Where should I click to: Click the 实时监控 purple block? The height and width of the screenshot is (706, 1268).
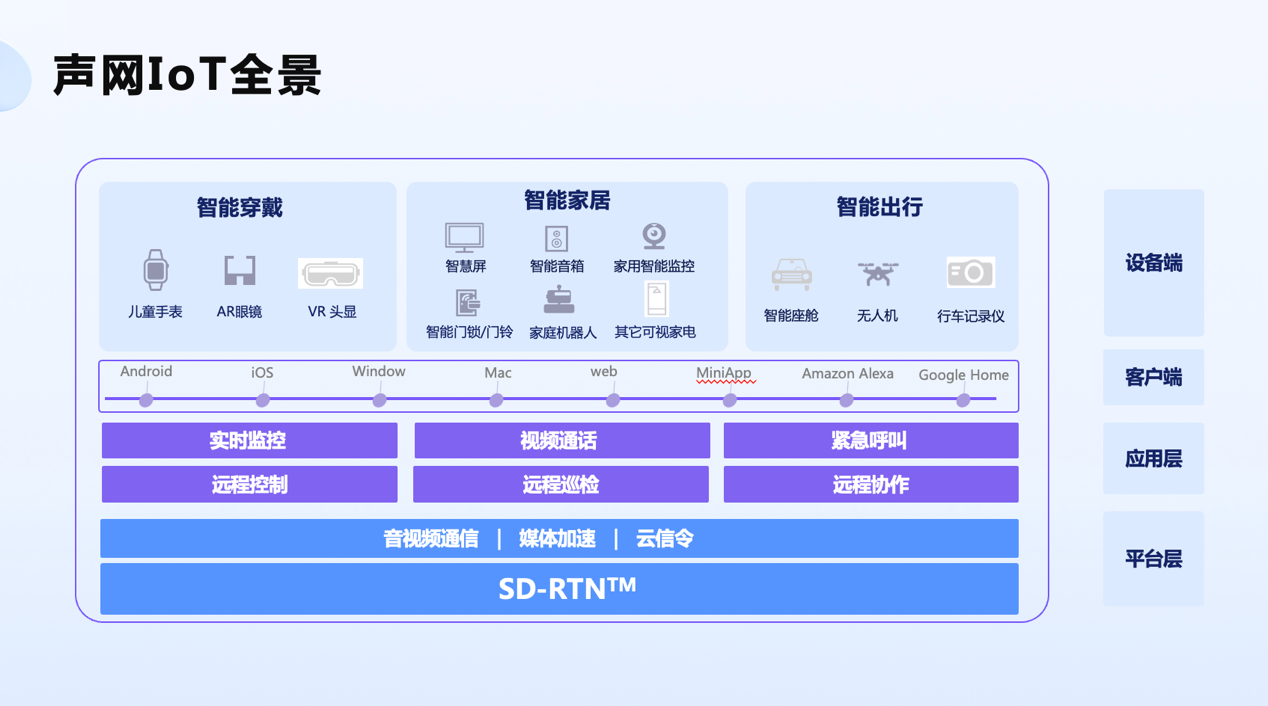point(249,440)
